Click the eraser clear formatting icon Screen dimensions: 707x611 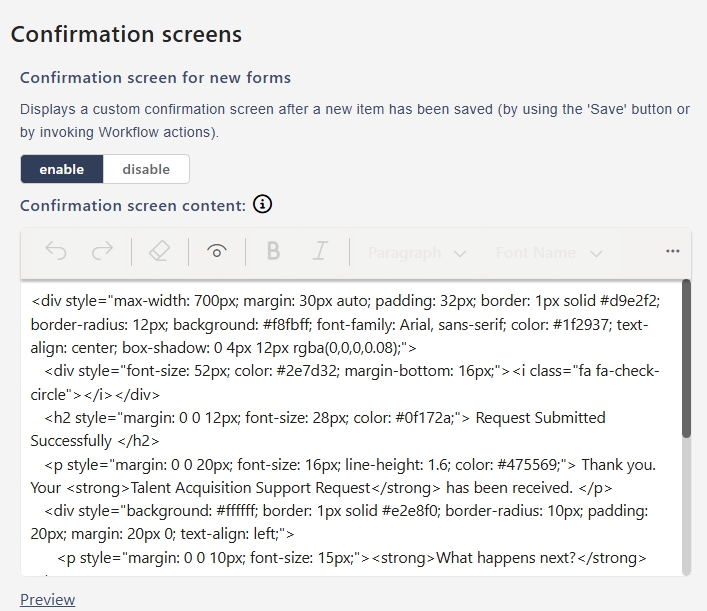(x=159, y=252)
